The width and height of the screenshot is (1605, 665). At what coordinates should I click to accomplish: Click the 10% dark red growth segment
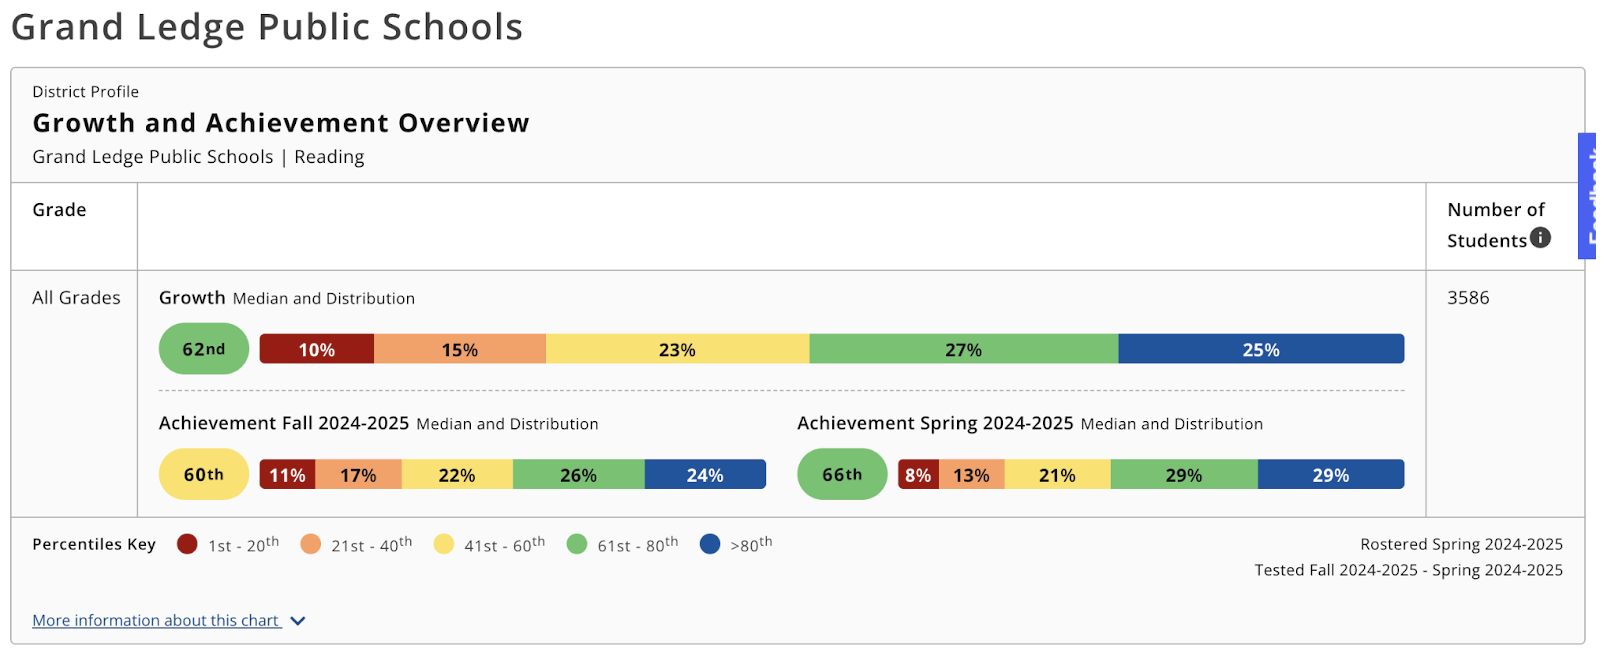(317, 349)
